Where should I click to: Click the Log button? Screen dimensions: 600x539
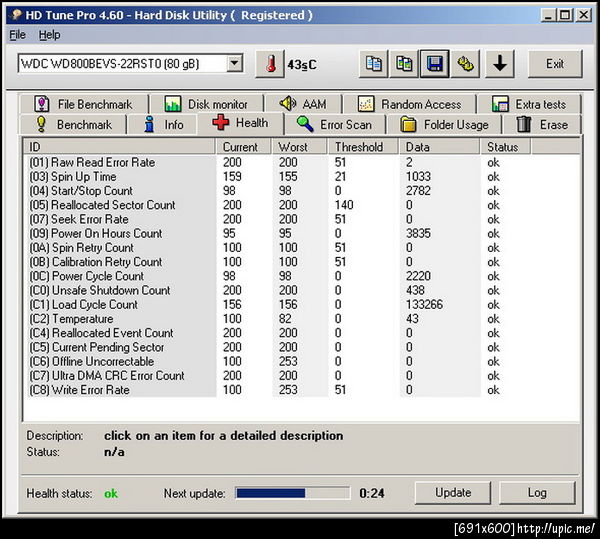tap(537, 493)
